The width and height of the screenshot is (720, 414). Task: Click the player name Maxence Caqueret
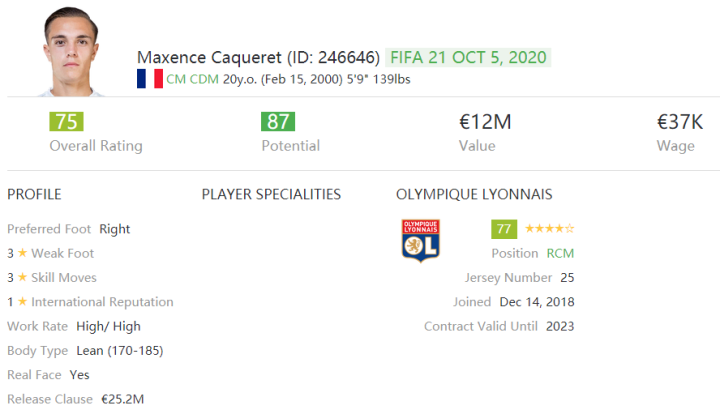click(208, 57)
